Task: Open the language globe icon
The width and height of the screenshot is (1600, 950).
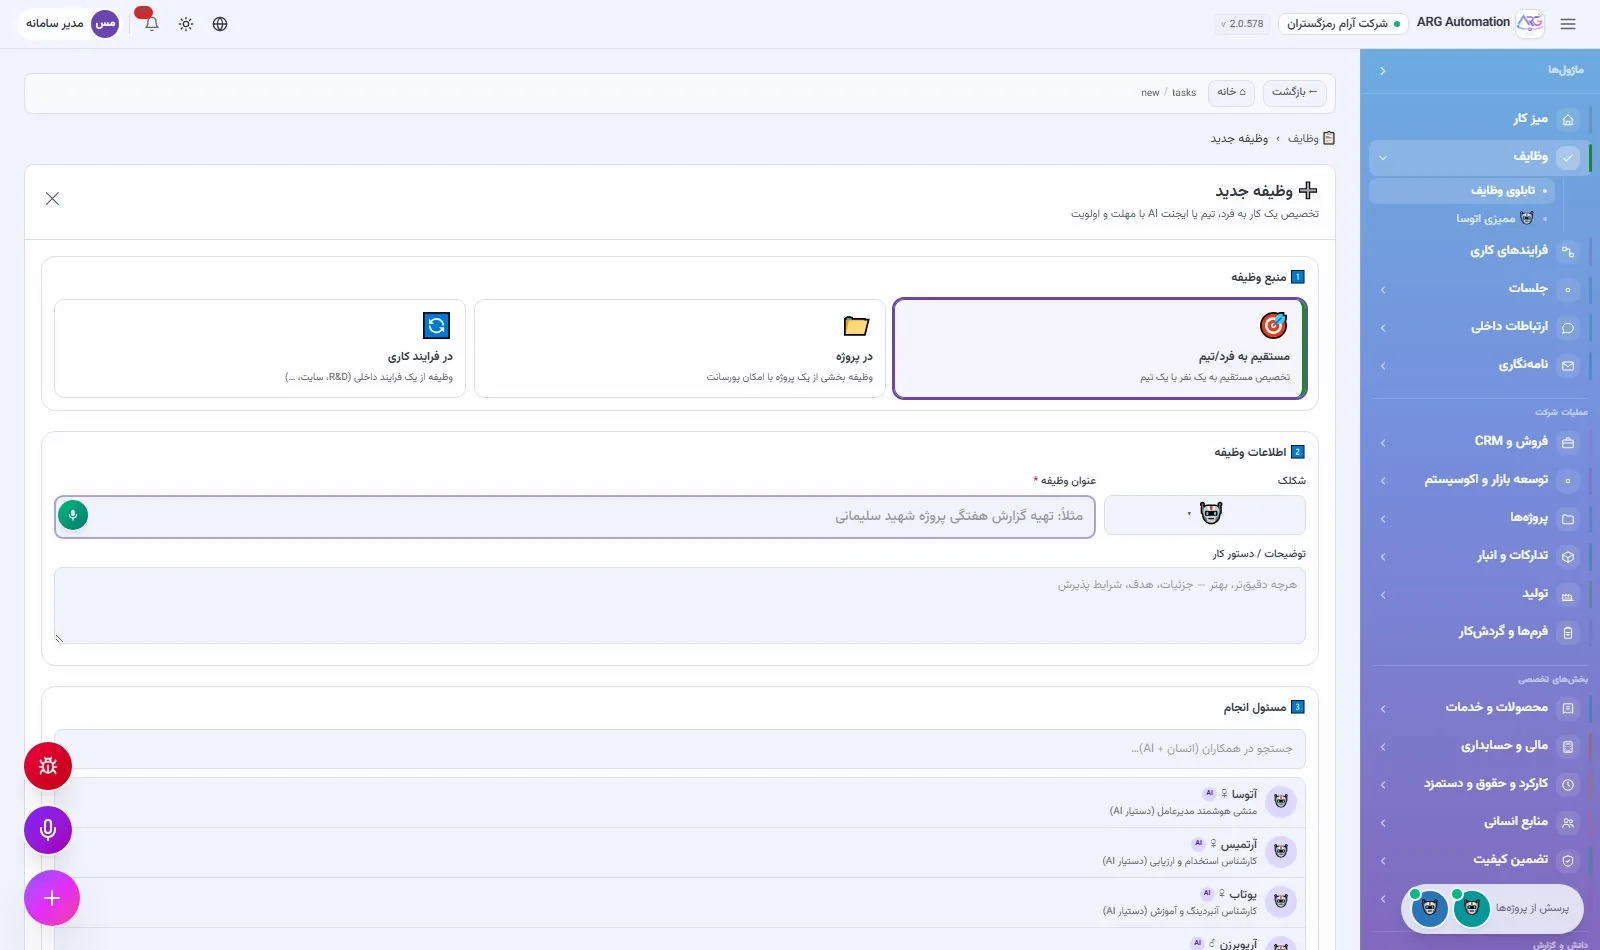Action: (220, 24)
